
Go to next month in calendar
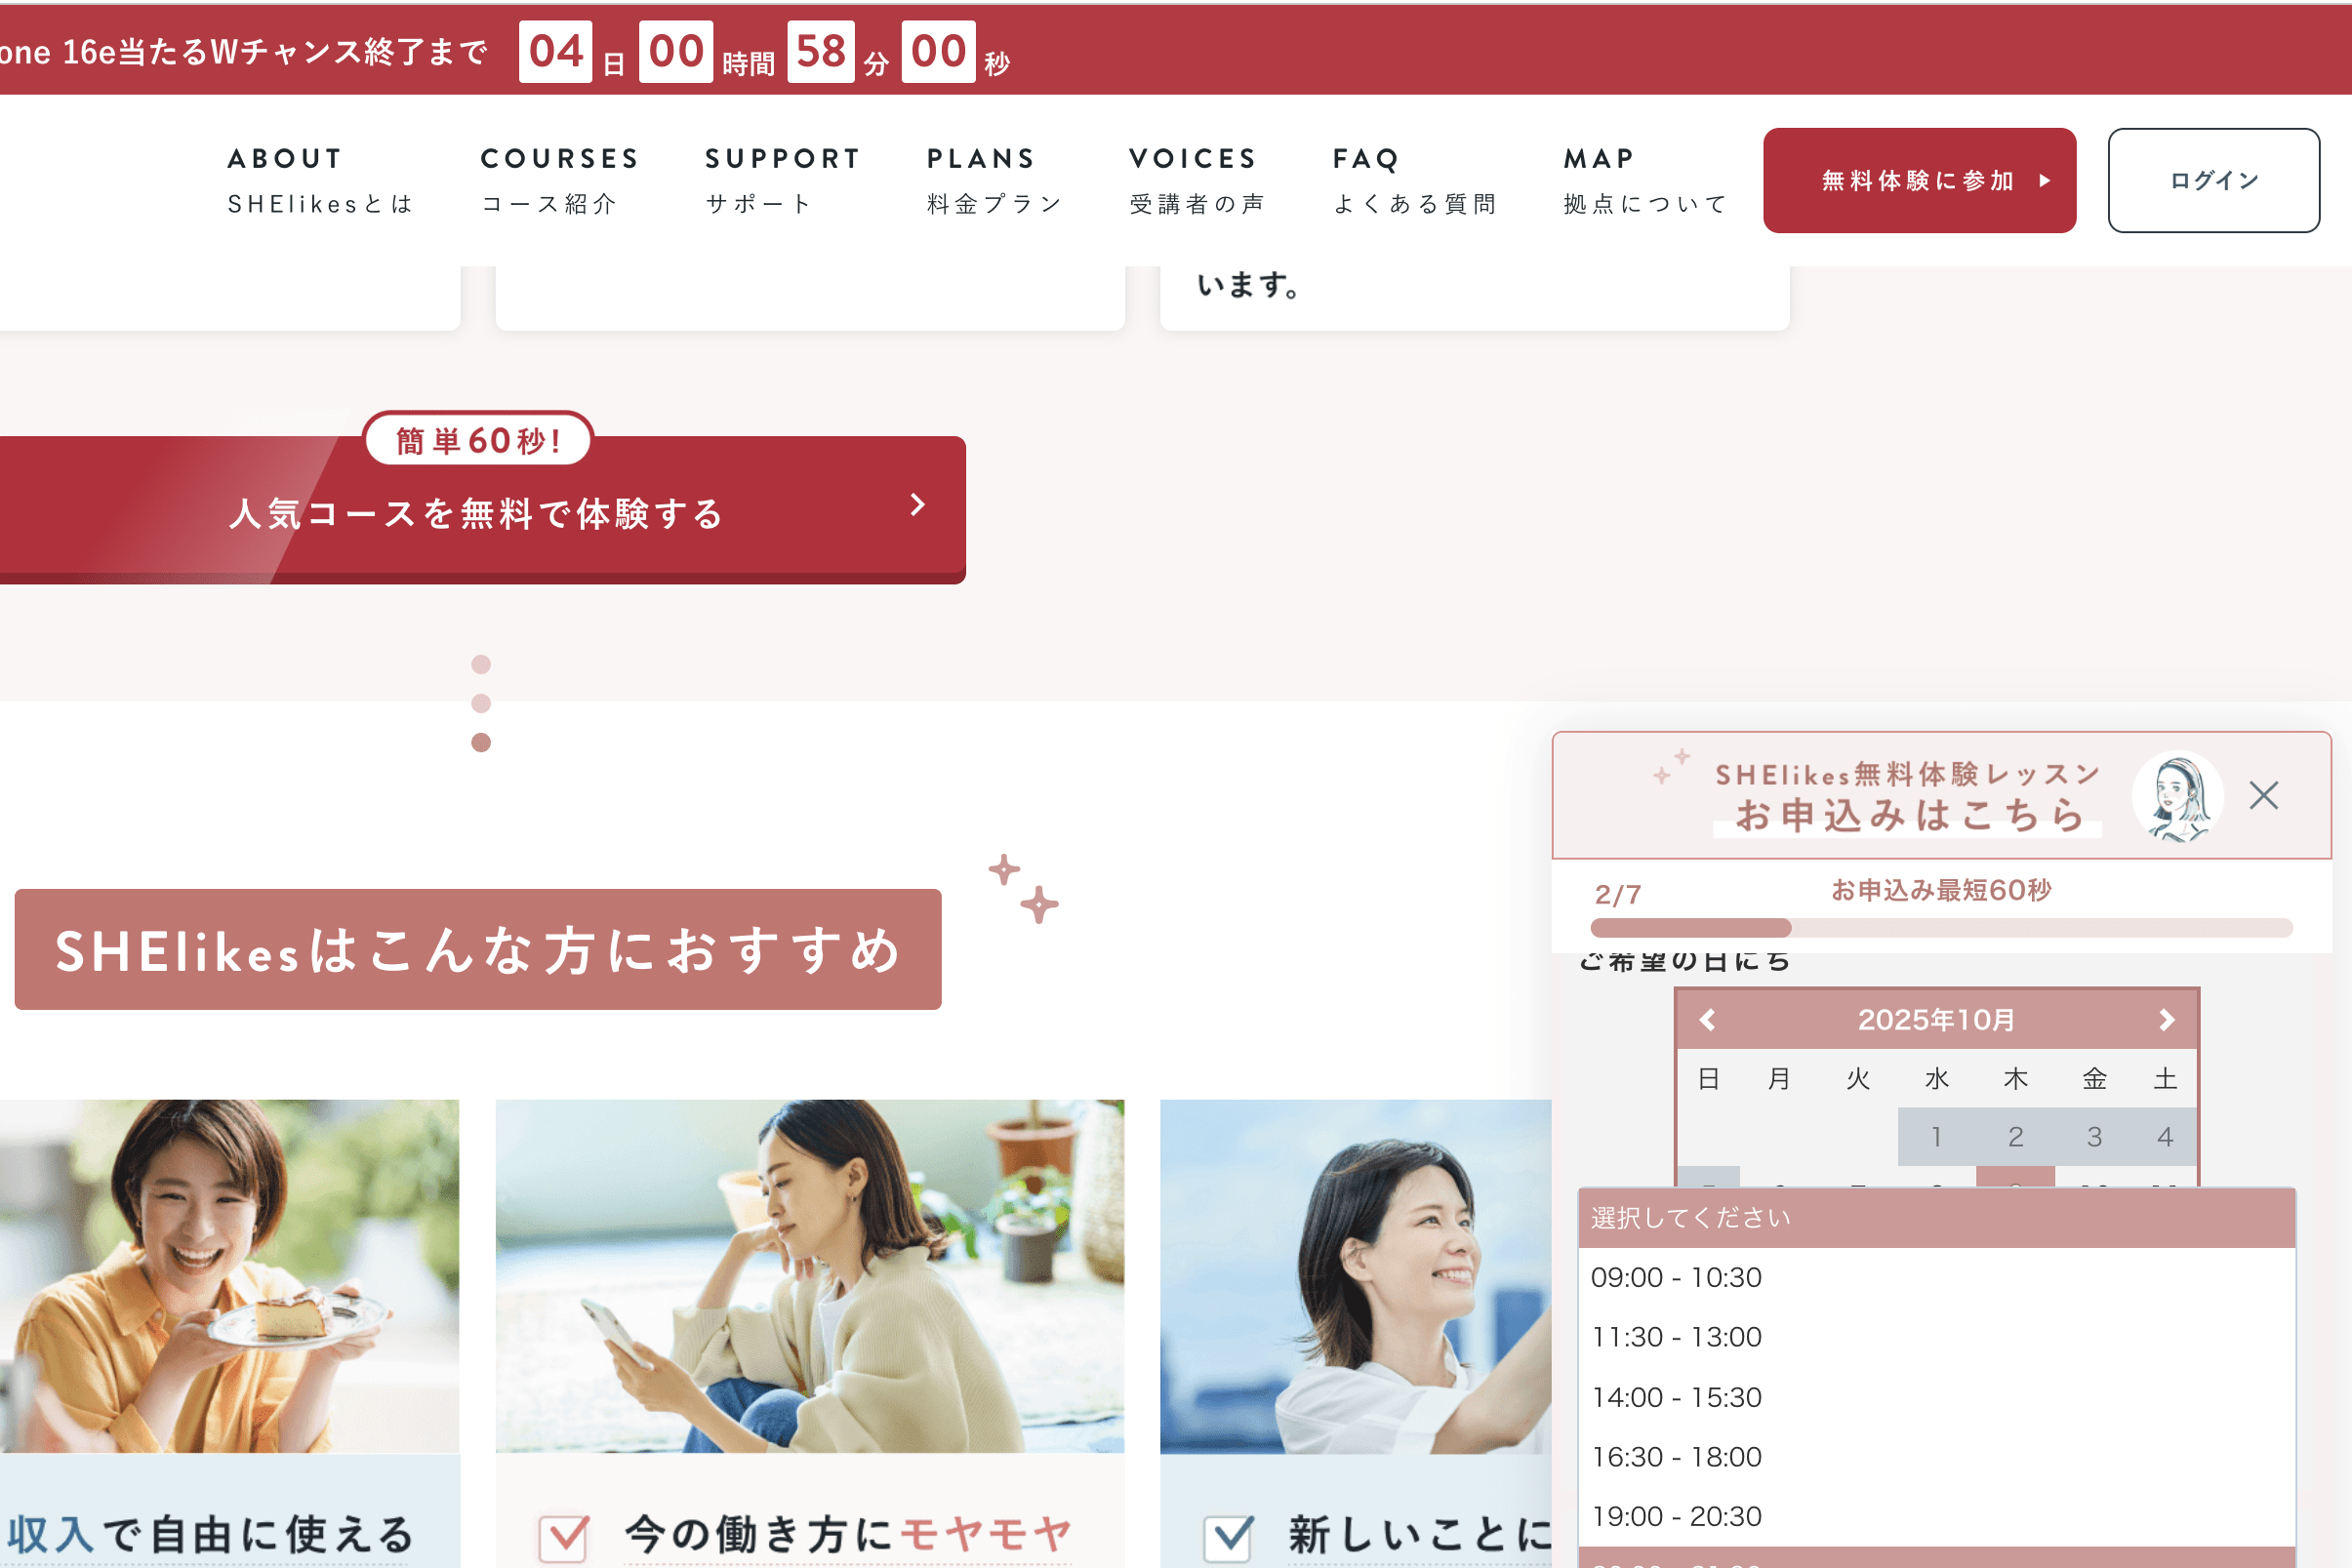coord(2166,1019)
